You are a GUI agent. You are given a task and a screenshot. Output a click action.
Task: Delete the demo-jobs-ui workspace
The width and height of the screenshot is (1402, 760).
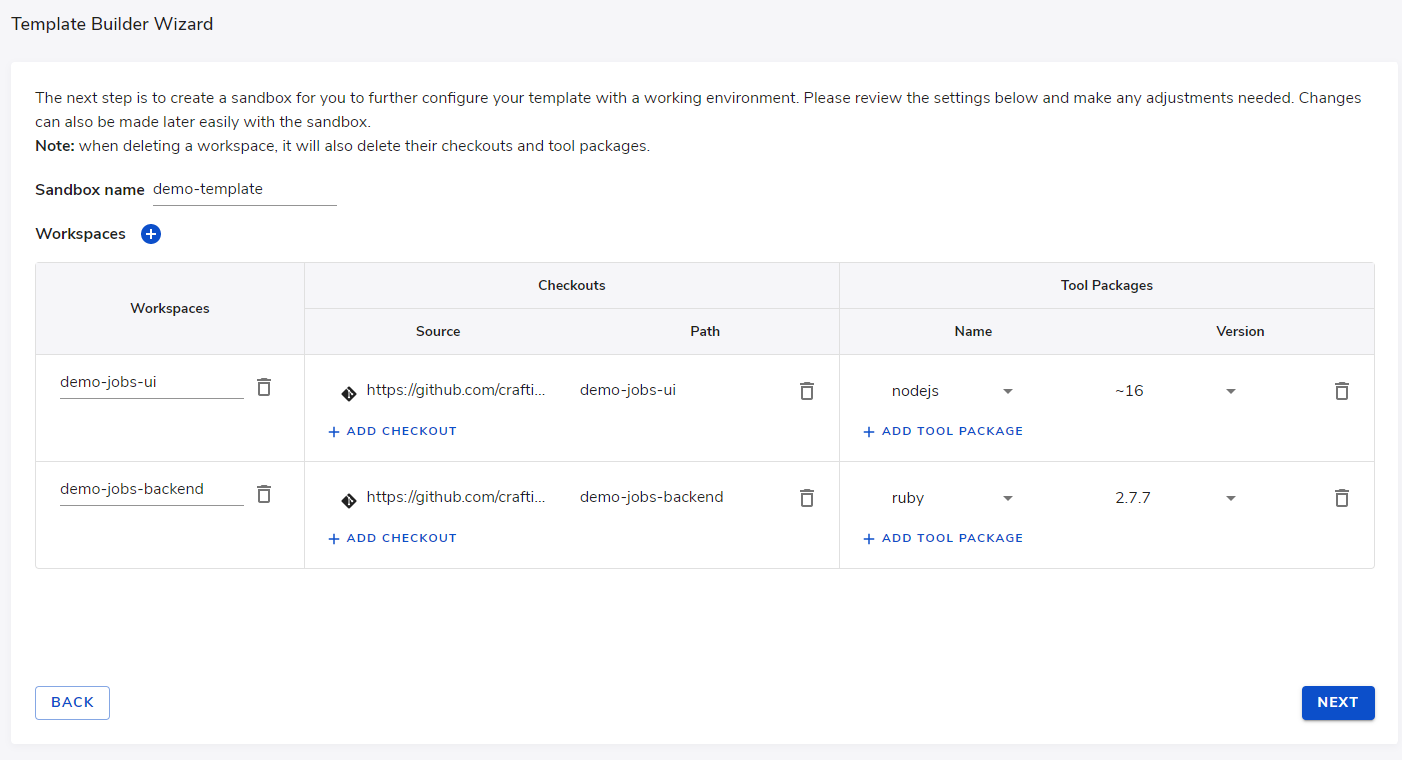pos(264,387)
